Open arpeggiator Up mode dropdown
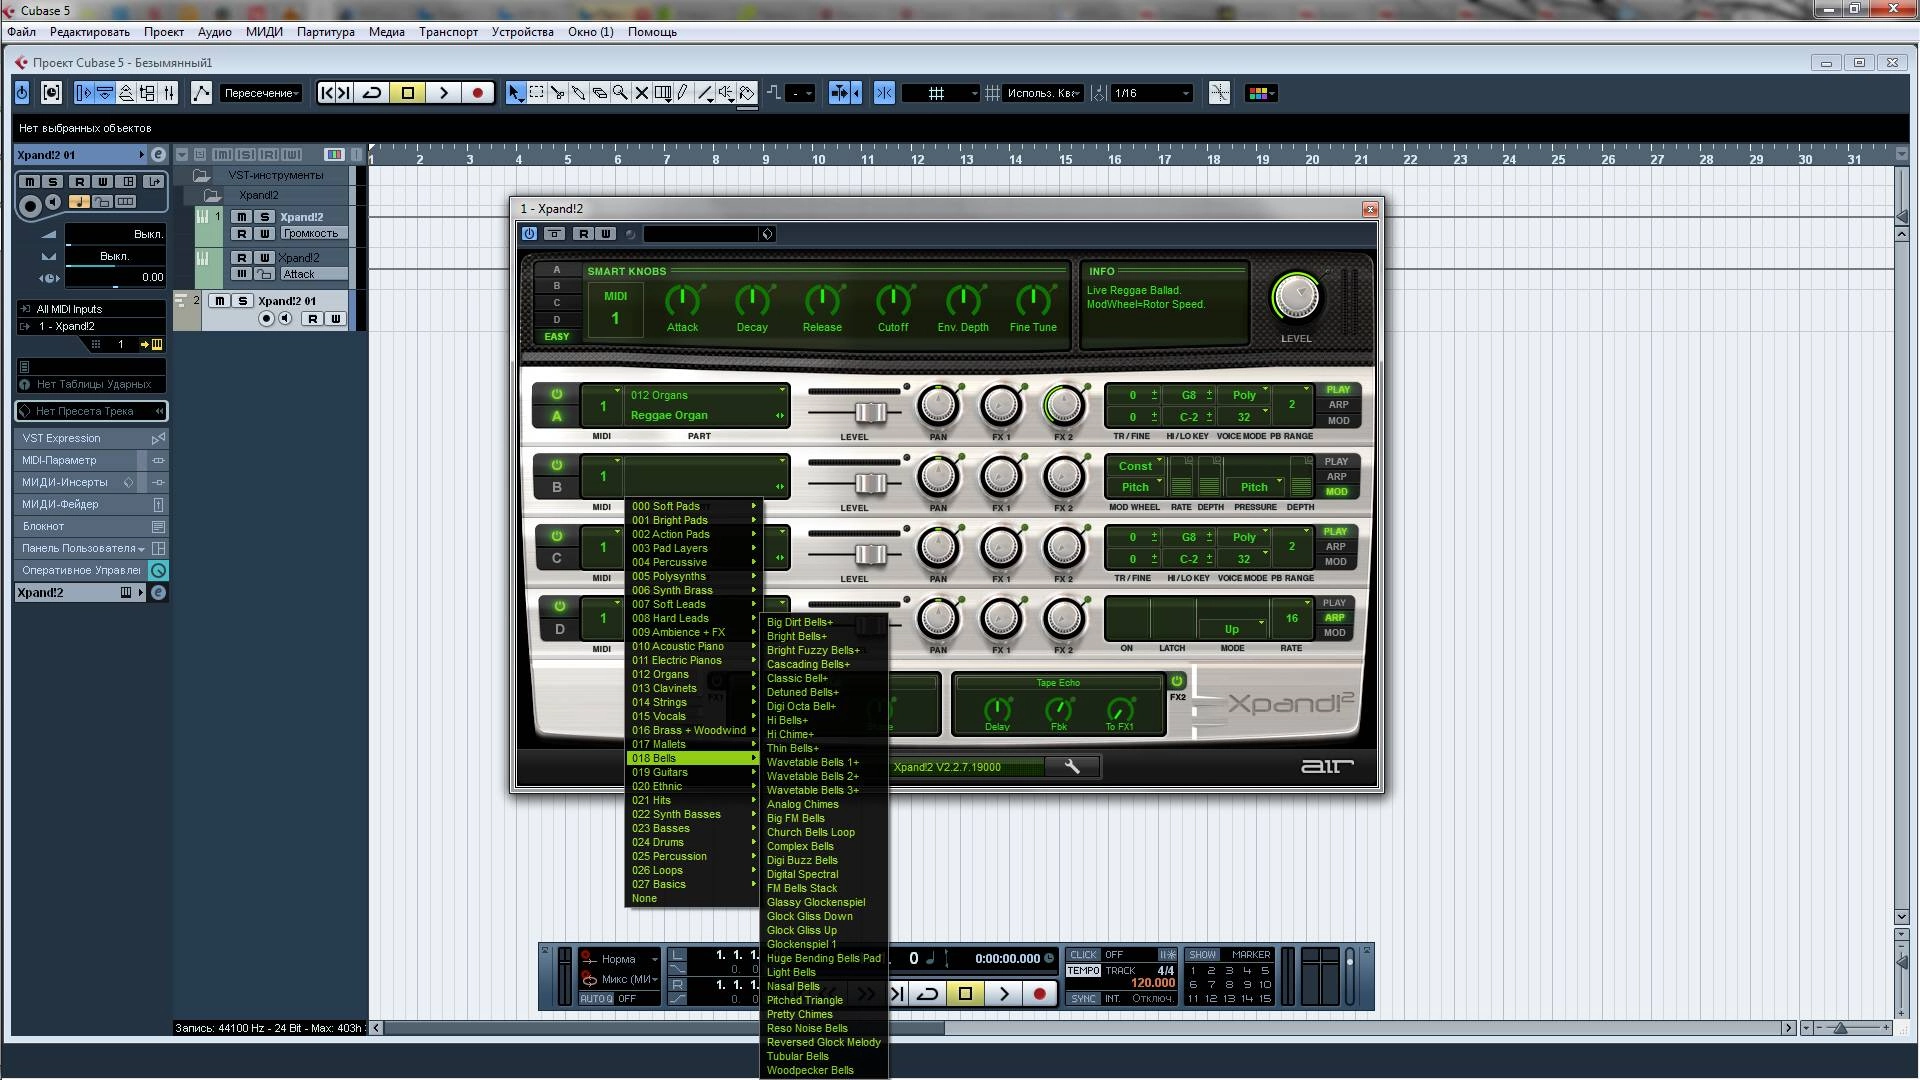The image size is (1920, 1080). tap(1232, 629)
